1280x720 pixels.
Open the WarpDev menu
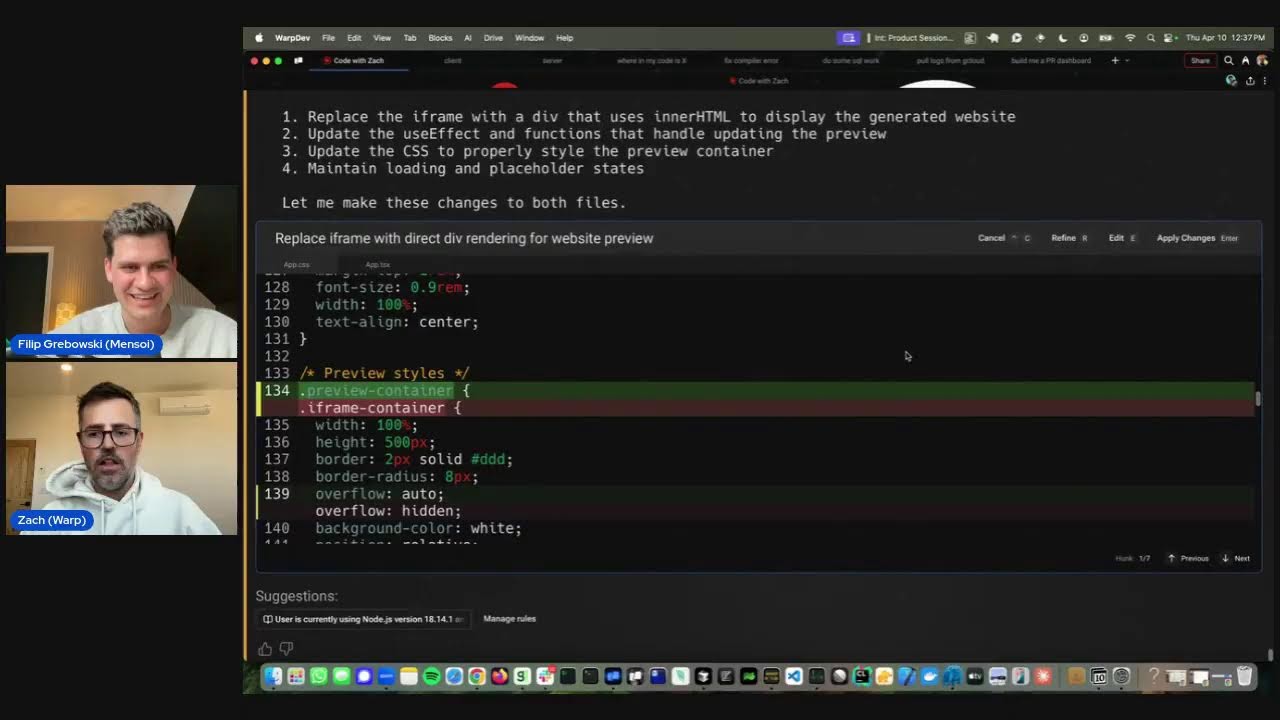pyautogui.click(x=292, y=38)
